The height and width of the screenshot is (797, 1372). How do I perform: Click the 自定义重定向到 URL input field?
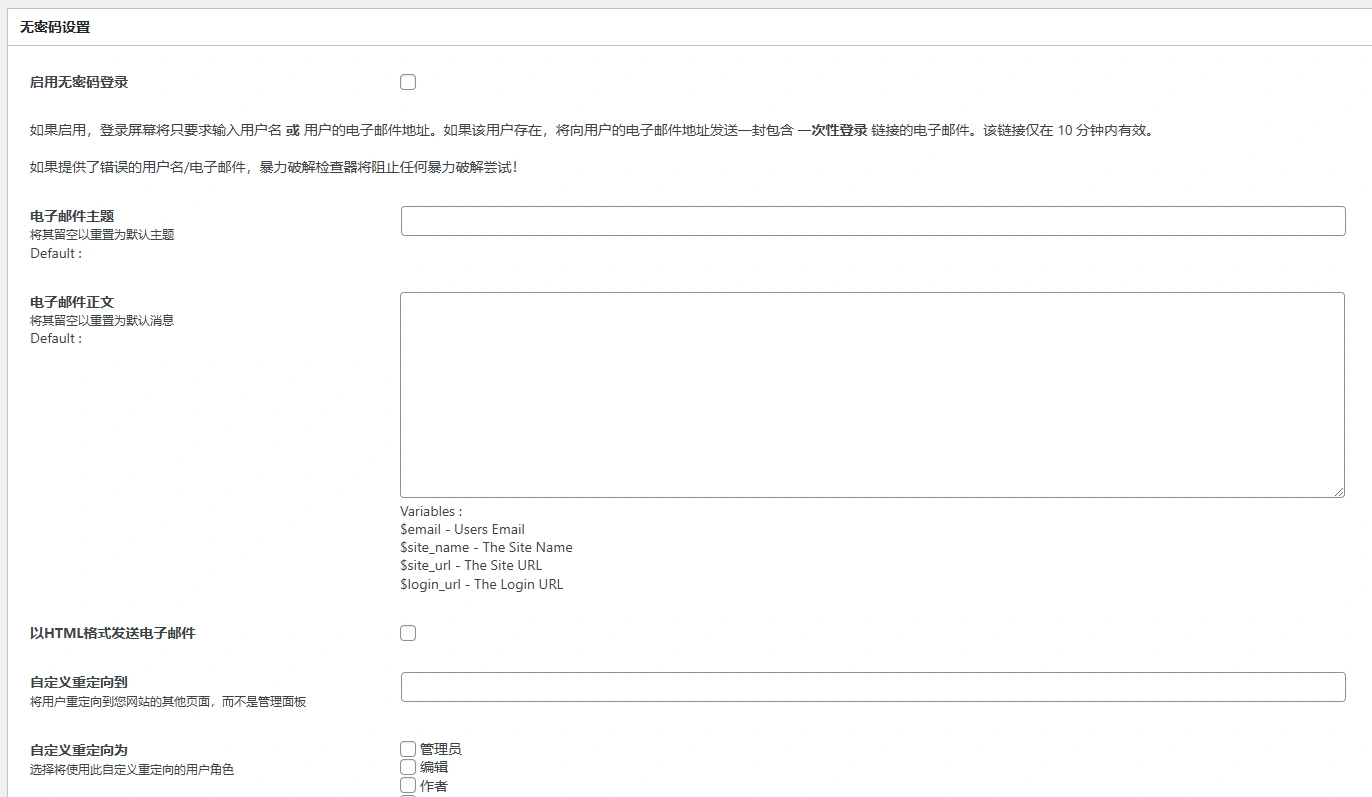coord(872,686)
